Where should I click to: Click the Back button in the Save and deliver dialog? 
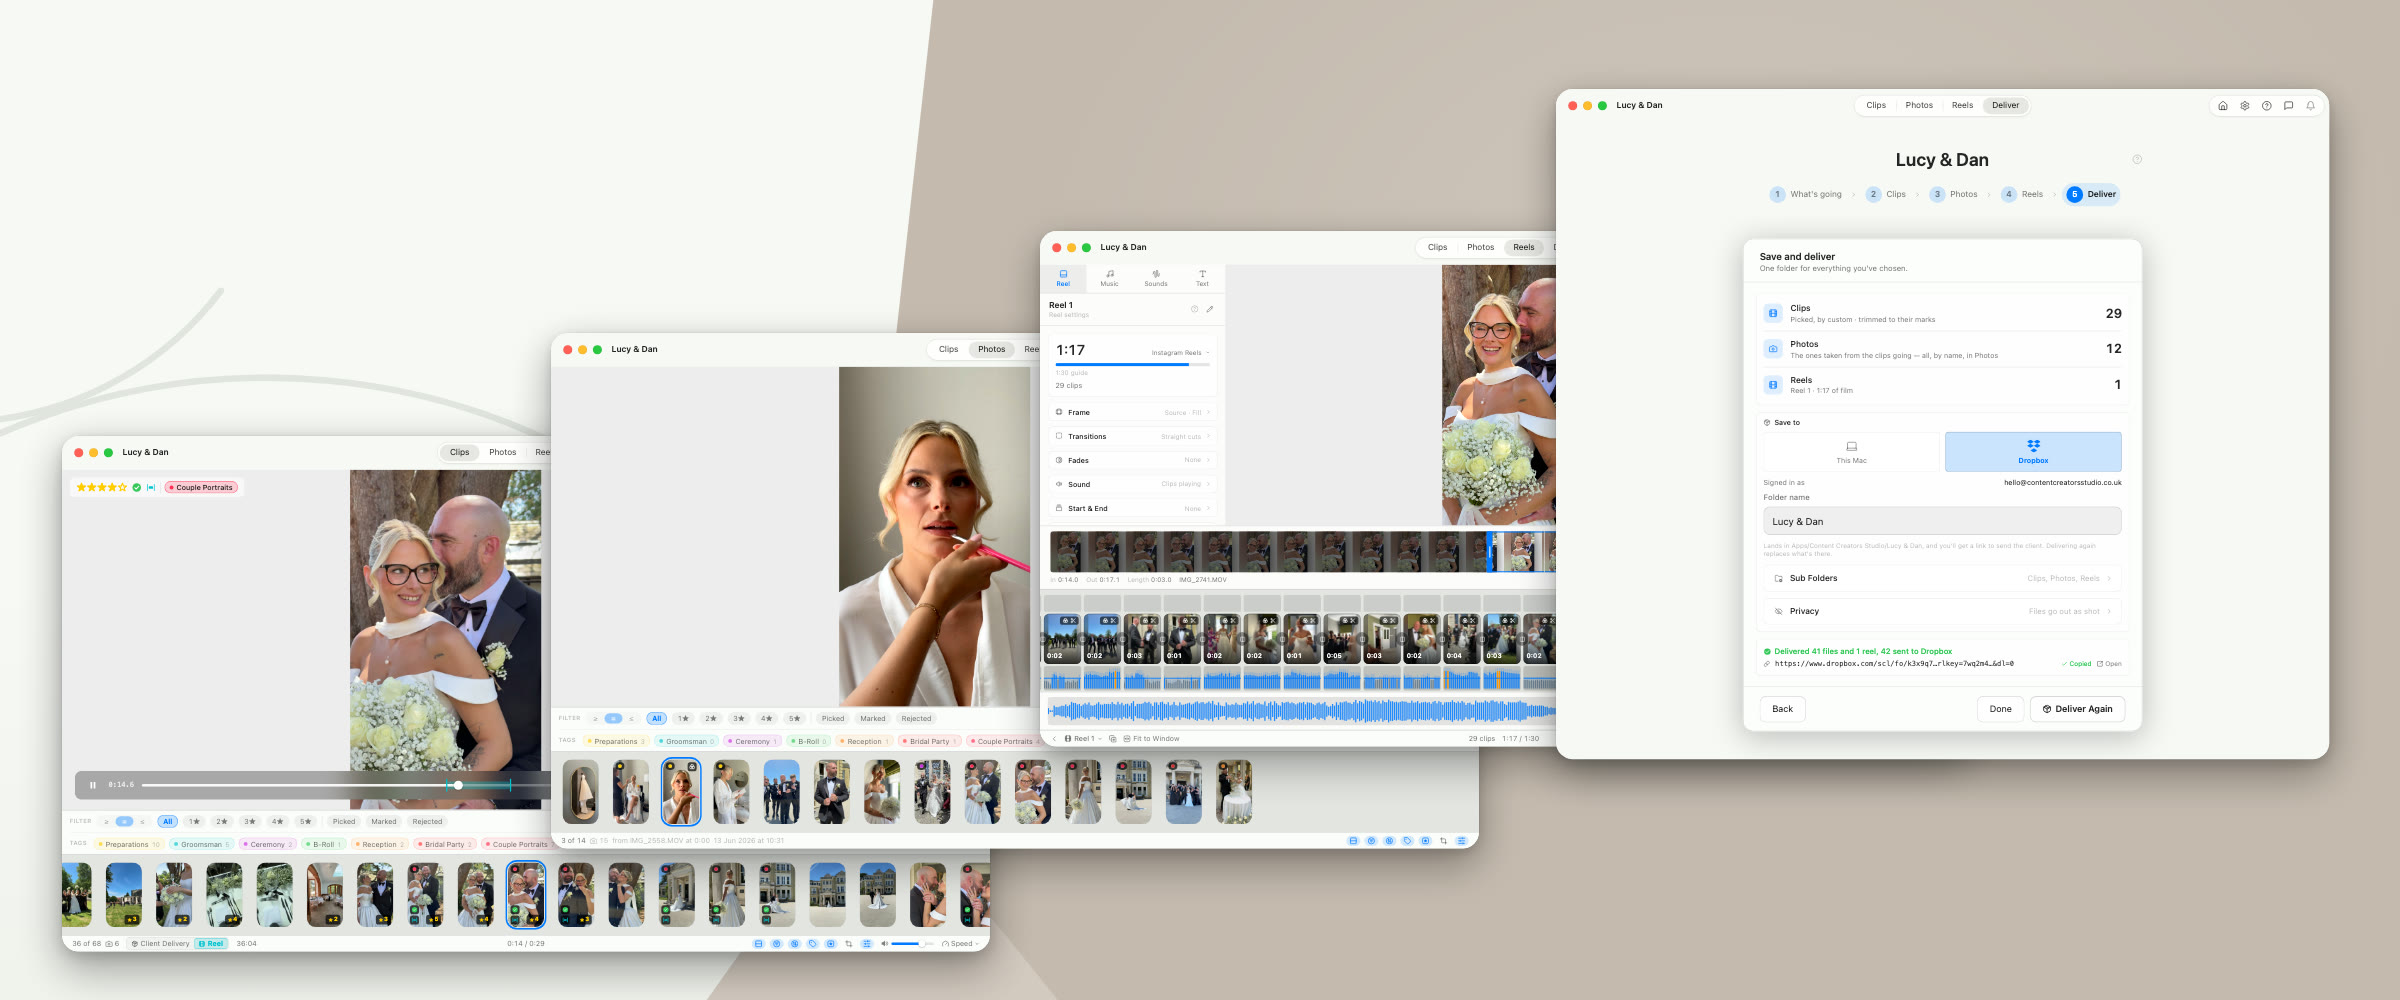pos(1782,709)
